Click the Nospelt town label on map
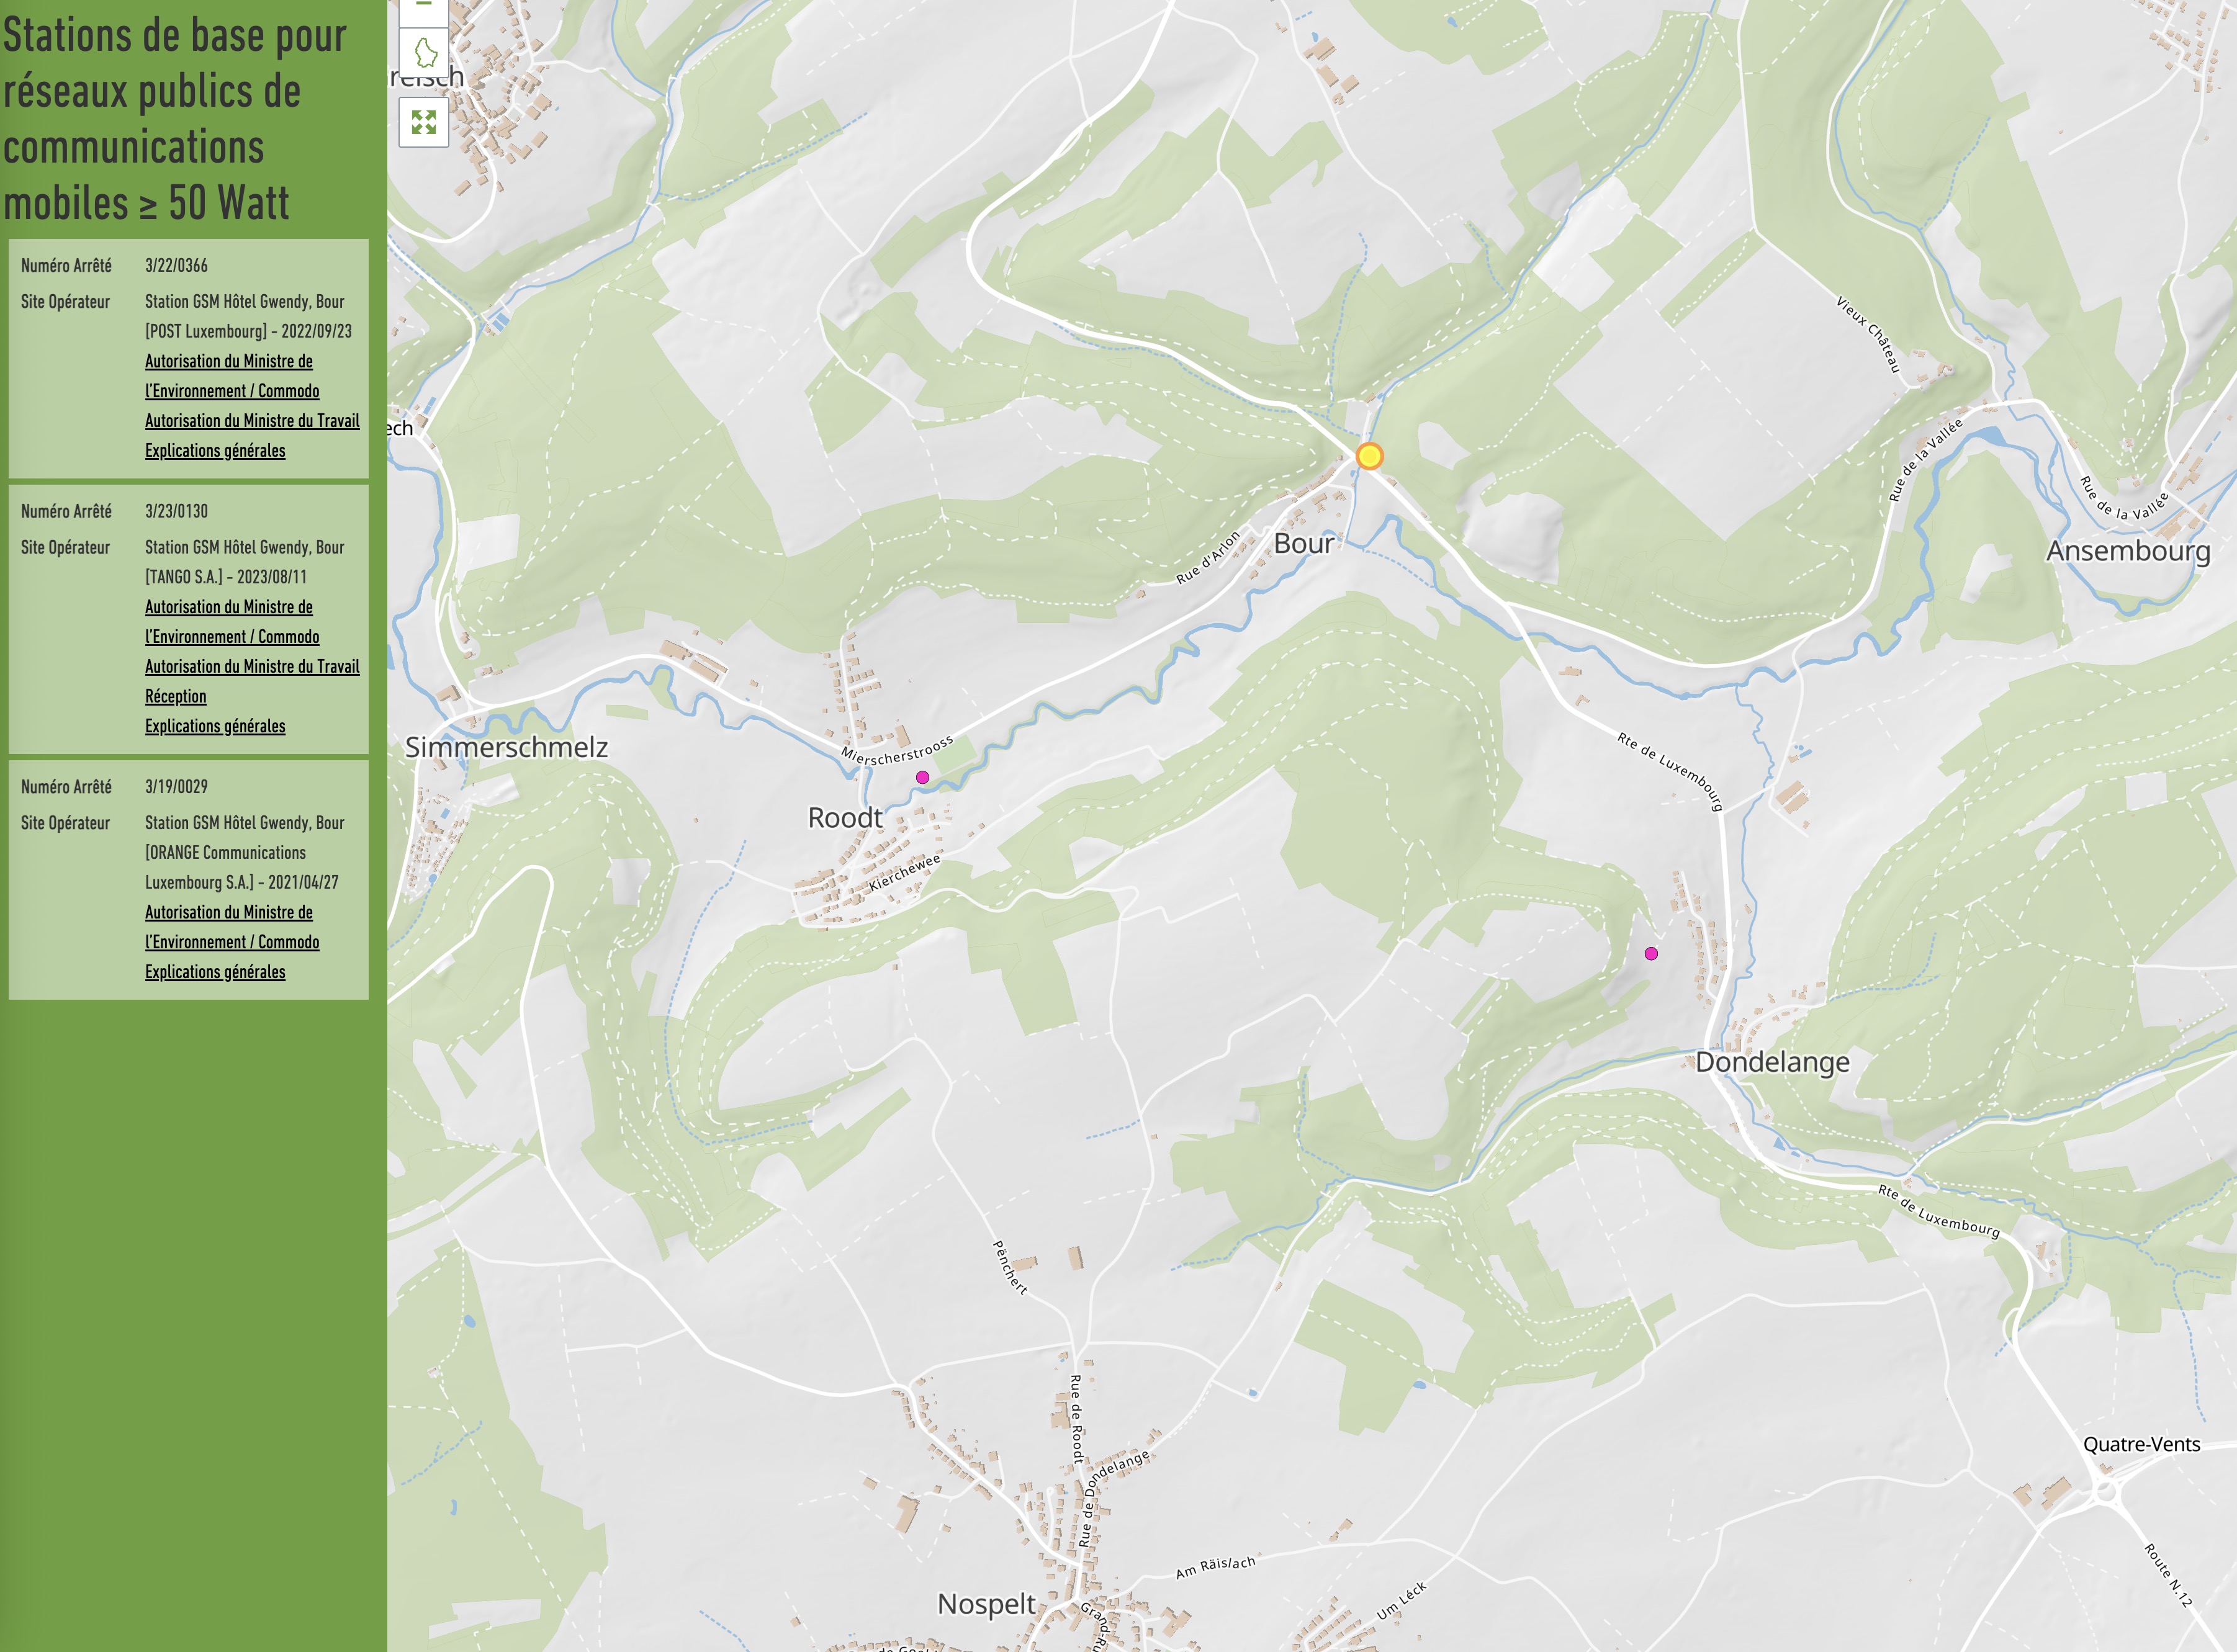This screenshot has width=2237, height=1652. coord(986,1604)
